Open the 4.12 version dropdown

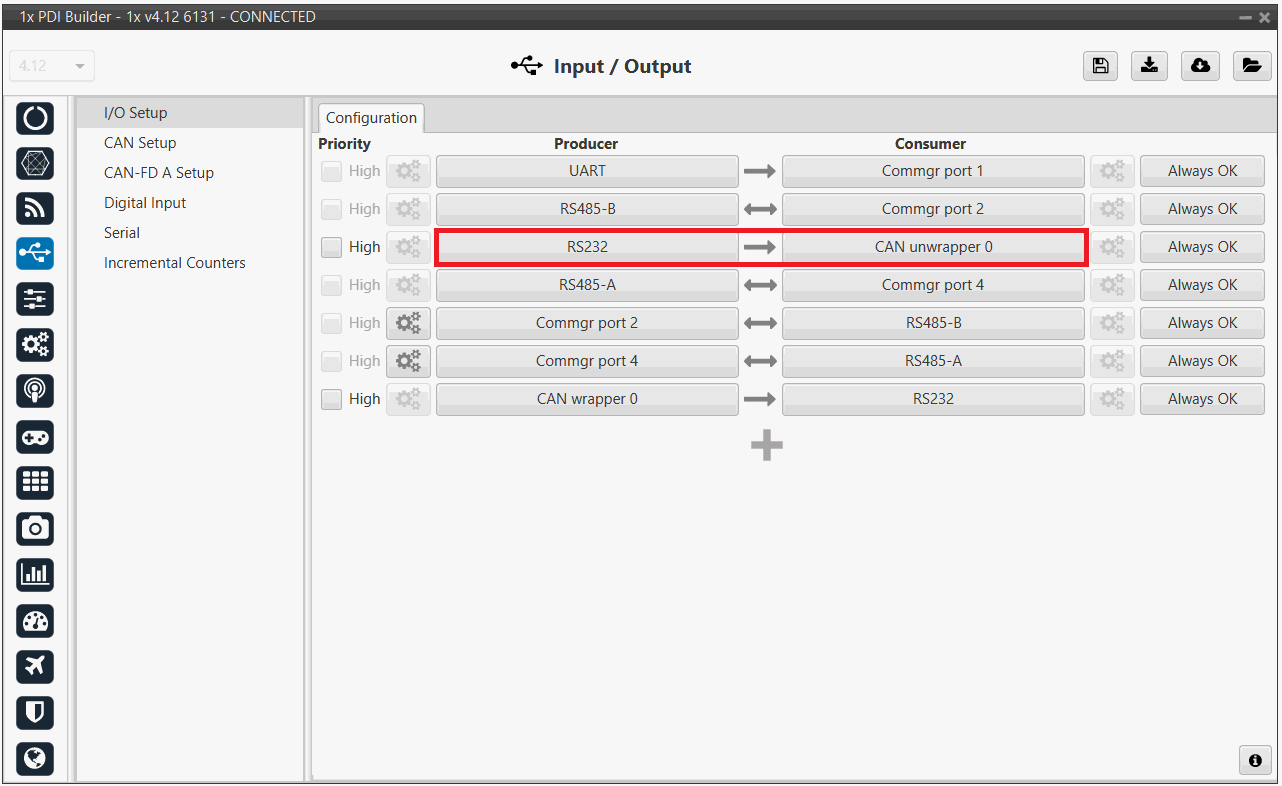tap(52, 66)
